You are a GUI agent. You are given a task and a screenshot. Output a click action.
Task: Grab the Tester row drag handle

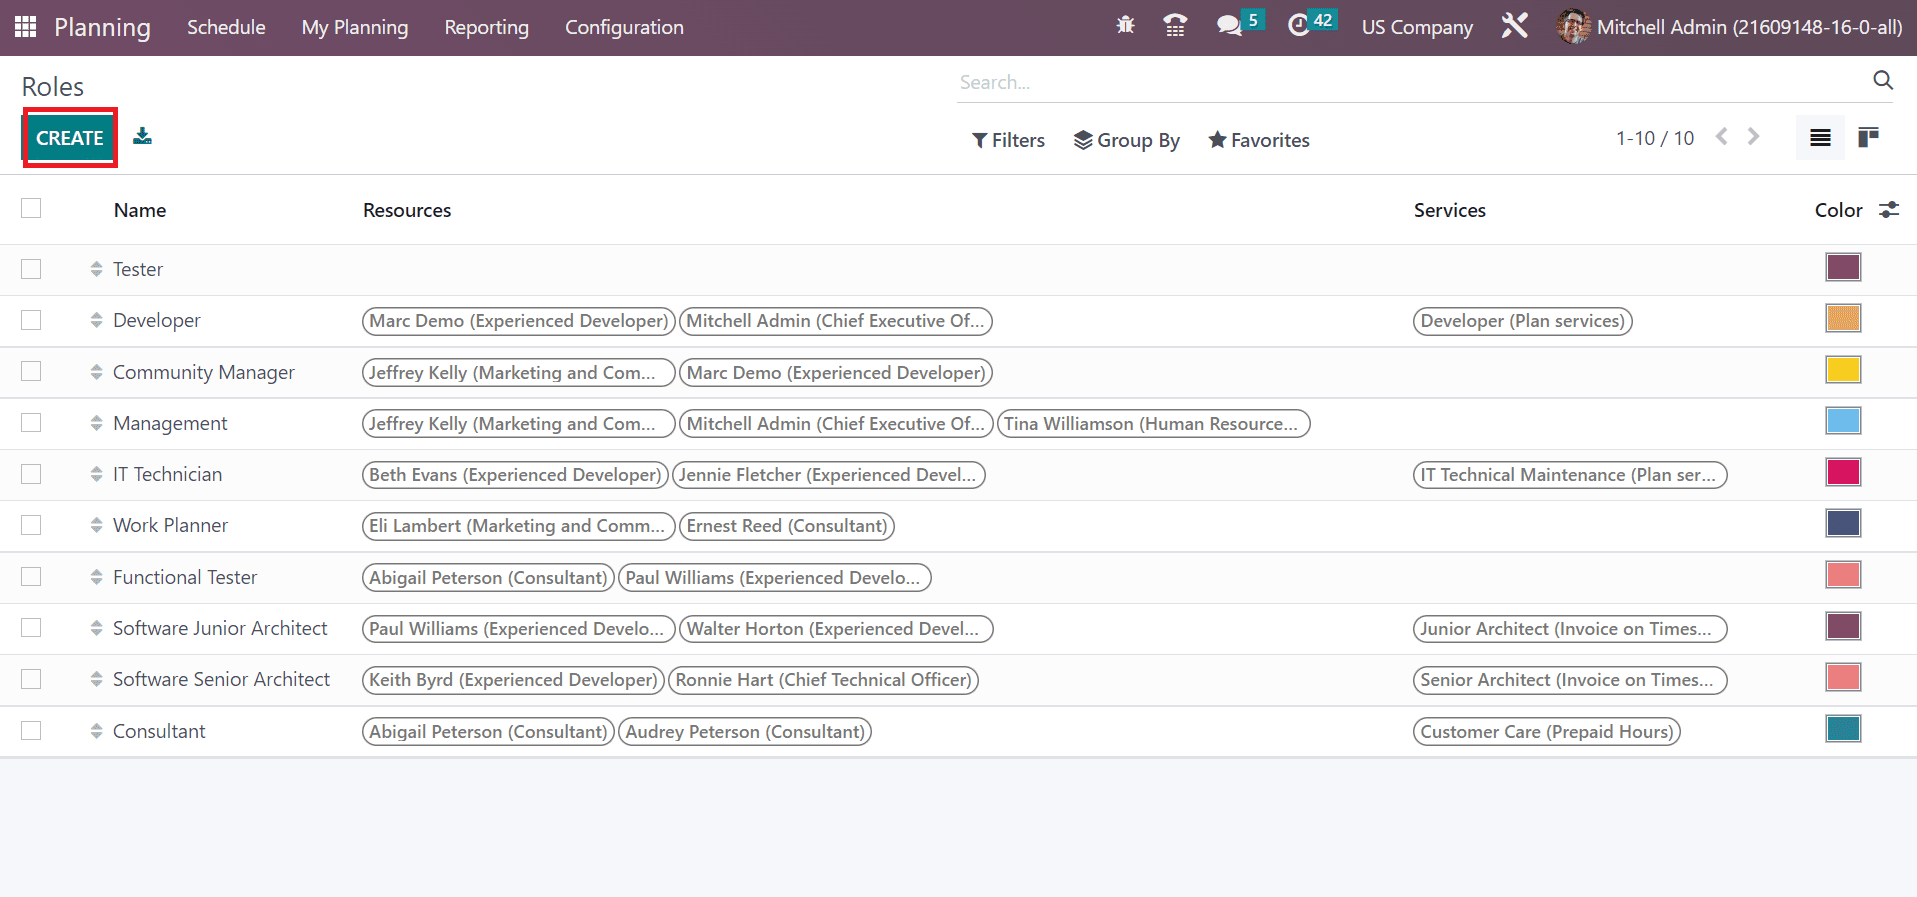tap(96, 269)
